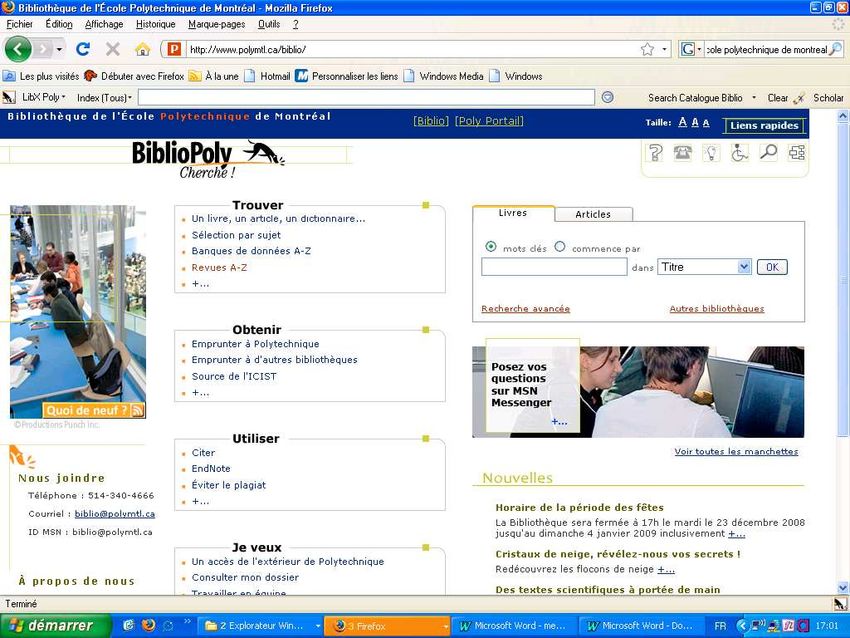Open the help question mark quick icon

pos(655,153)
